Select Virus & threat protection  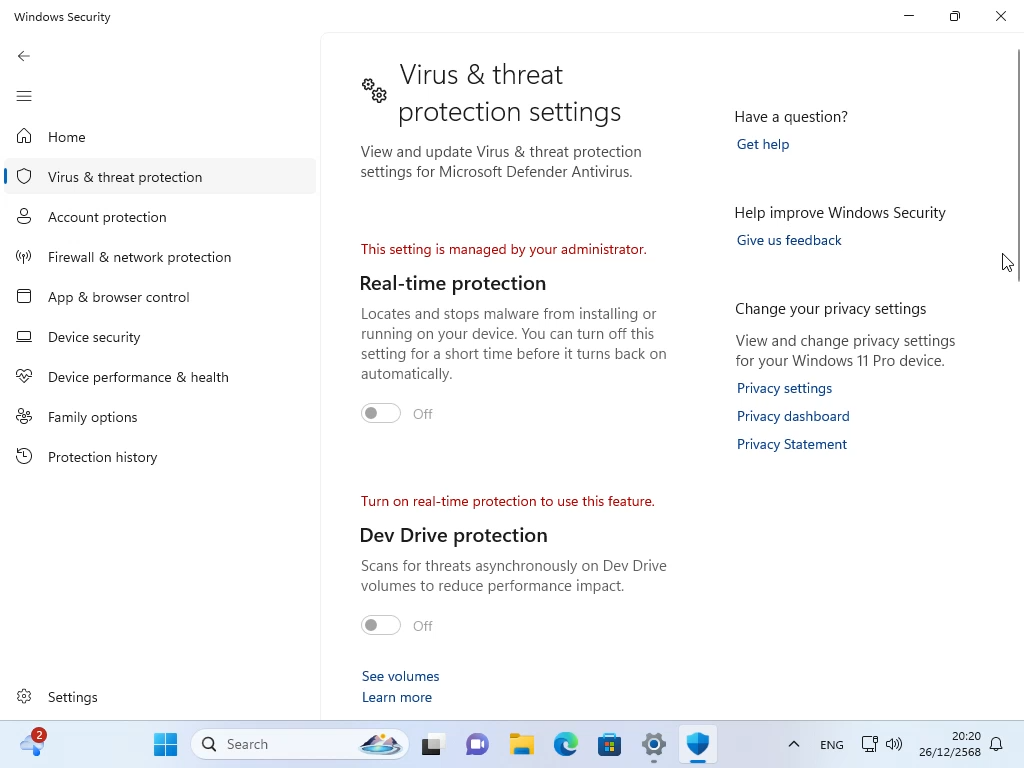point(125,177)
